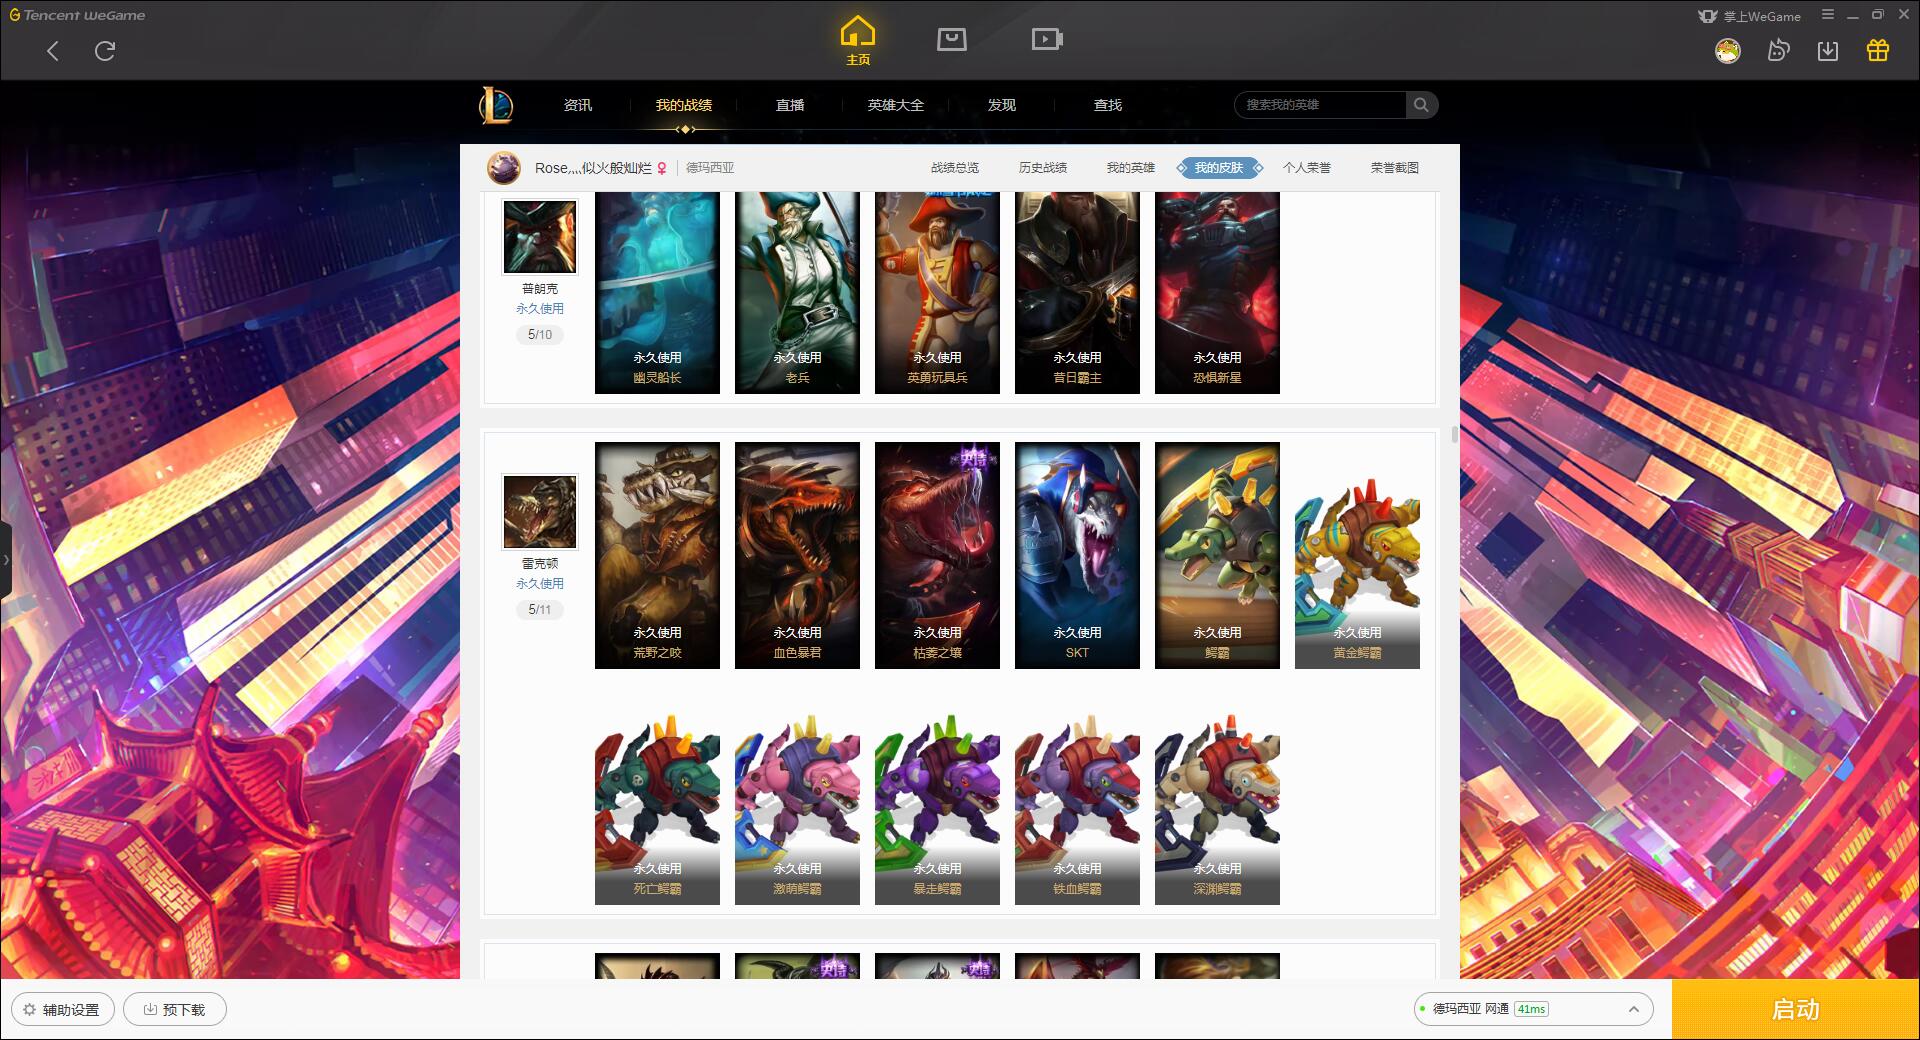Expand the left side panel handle

click(5, 560)
